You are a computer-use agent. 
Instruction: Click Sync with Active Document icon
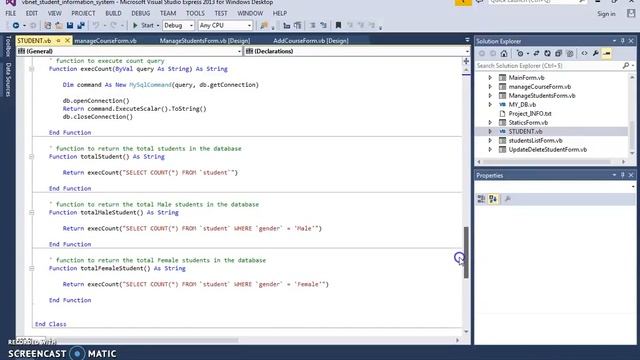pyautogui.click(x=536, y=53)
